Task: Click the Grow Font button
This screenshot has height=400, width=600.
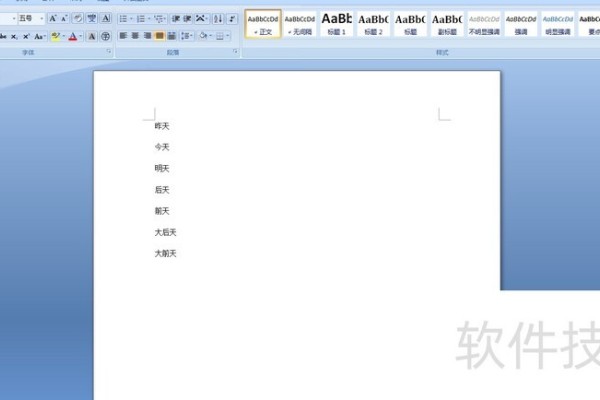Action: [53, 18]
